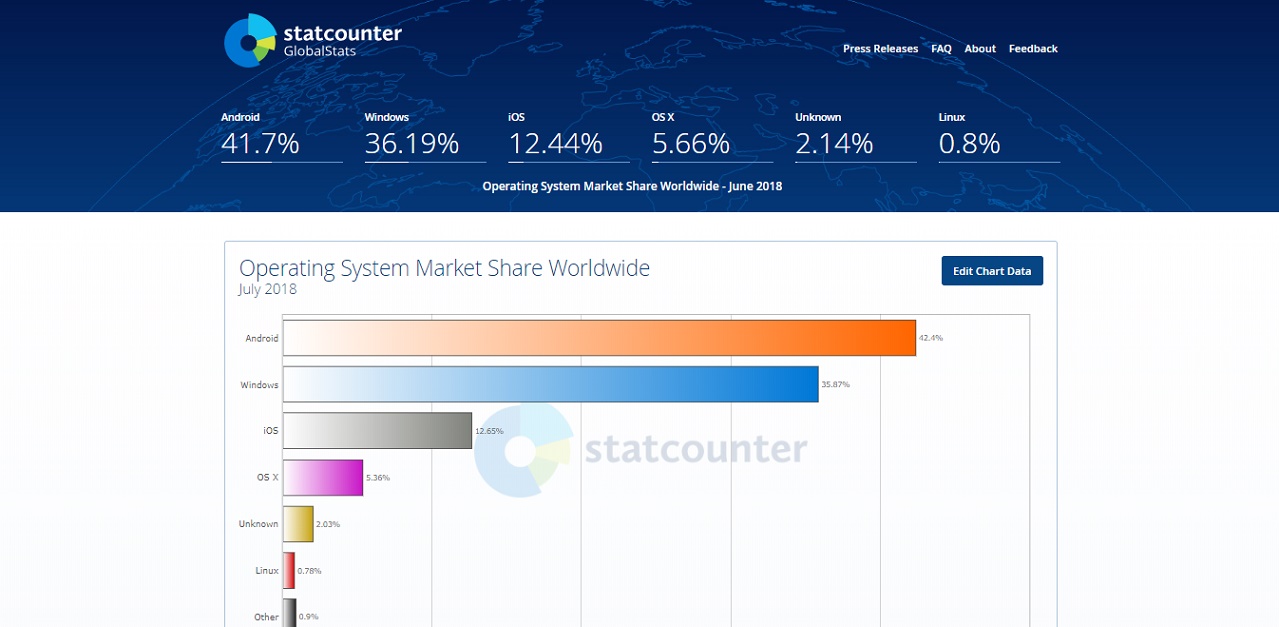Click the gray iOS bar in chart
Image resolution: width=1279 pixels, height=627 pixels.
377,430
